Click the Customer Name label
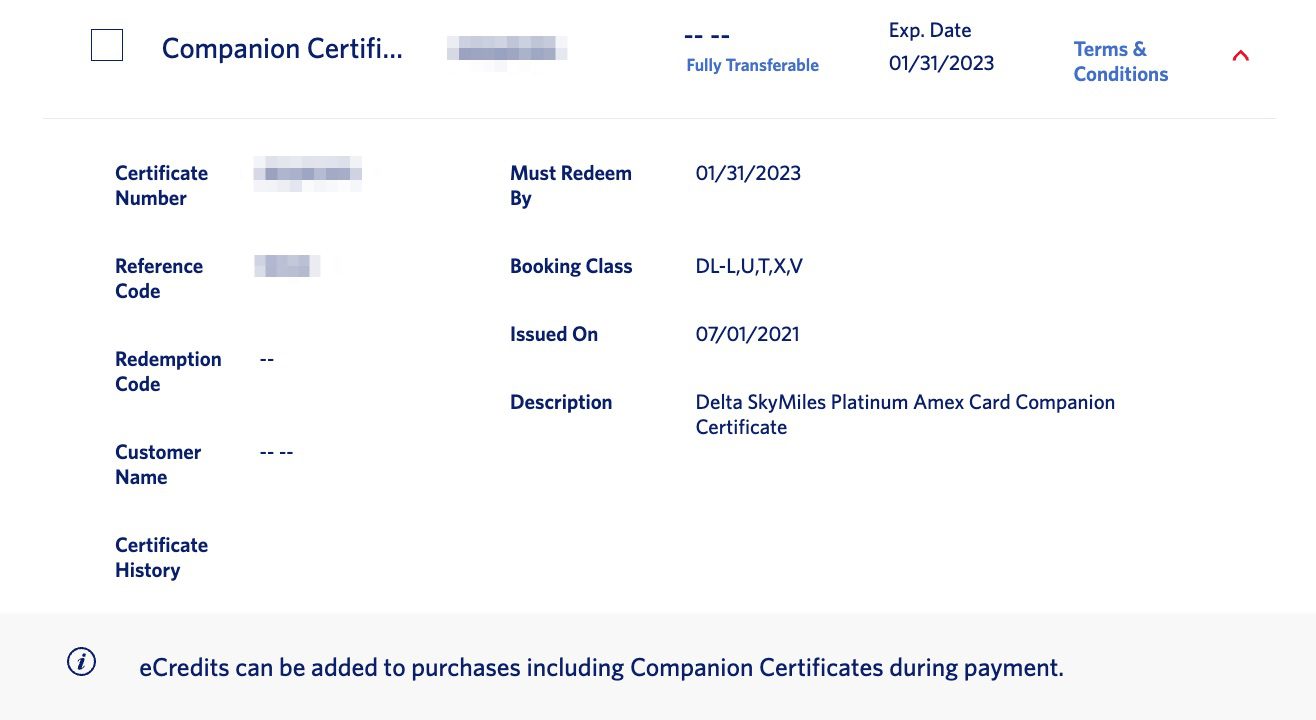 tap(158, 465)
